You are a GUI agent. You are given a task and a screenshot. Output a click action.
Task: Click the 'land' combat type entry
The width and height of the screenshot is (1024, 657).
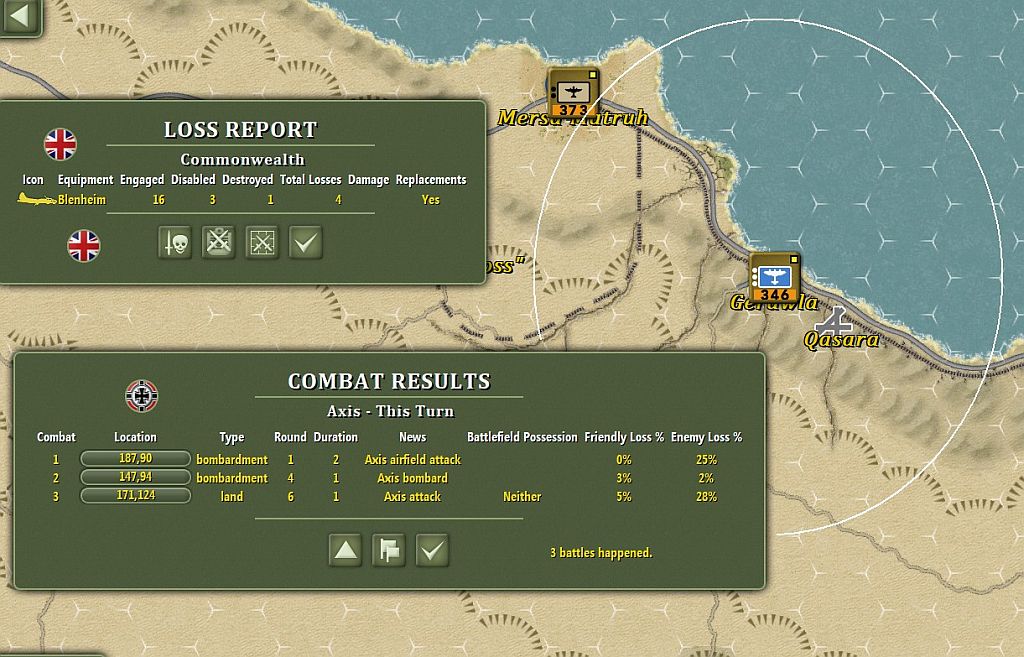(232, 497)
